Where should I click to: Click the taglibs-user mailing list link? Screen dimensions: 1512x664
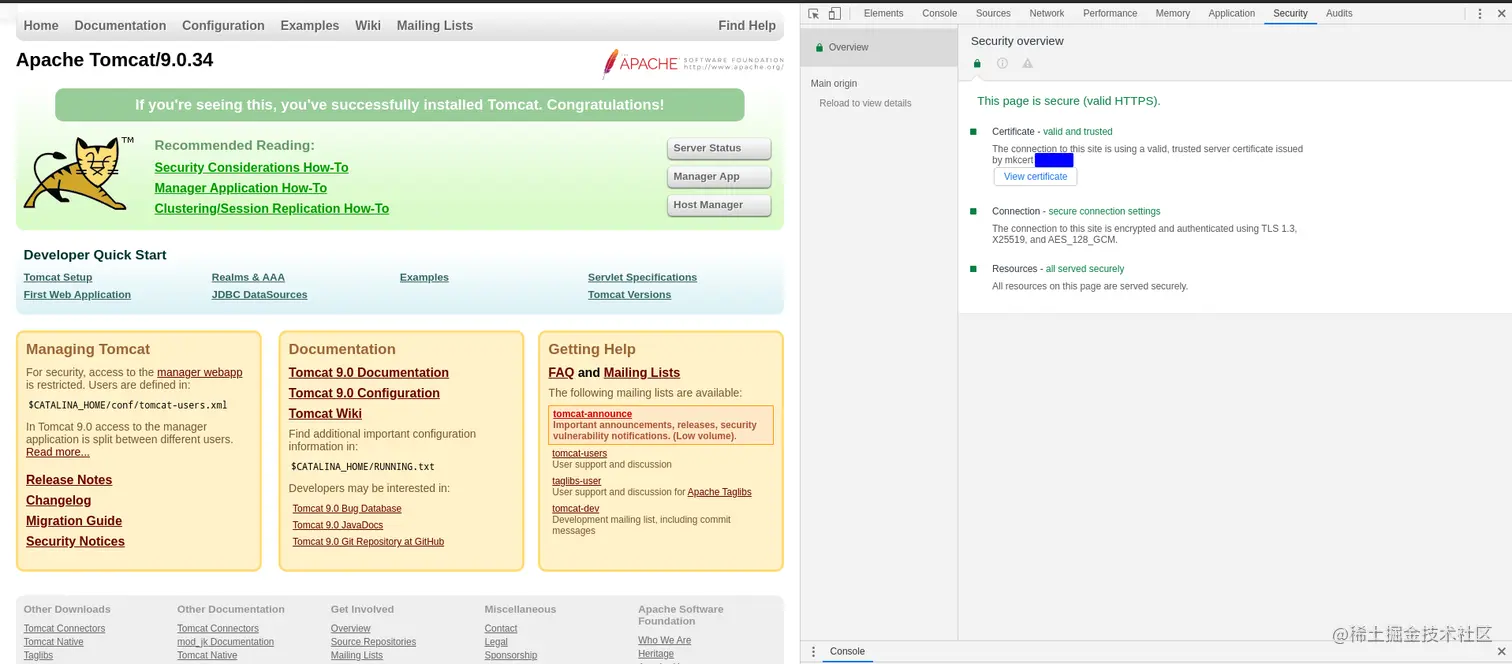point(576,481)
